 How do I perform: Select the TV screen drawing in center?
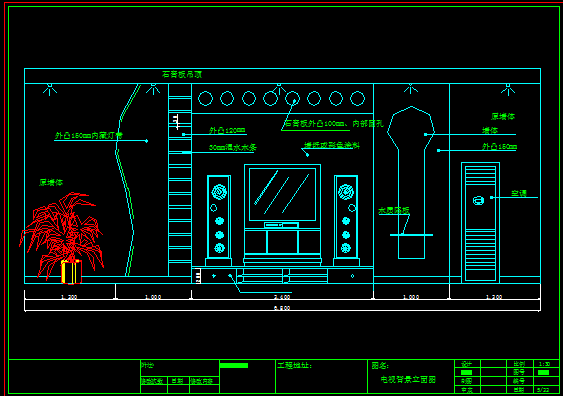[x=282, y=194]
